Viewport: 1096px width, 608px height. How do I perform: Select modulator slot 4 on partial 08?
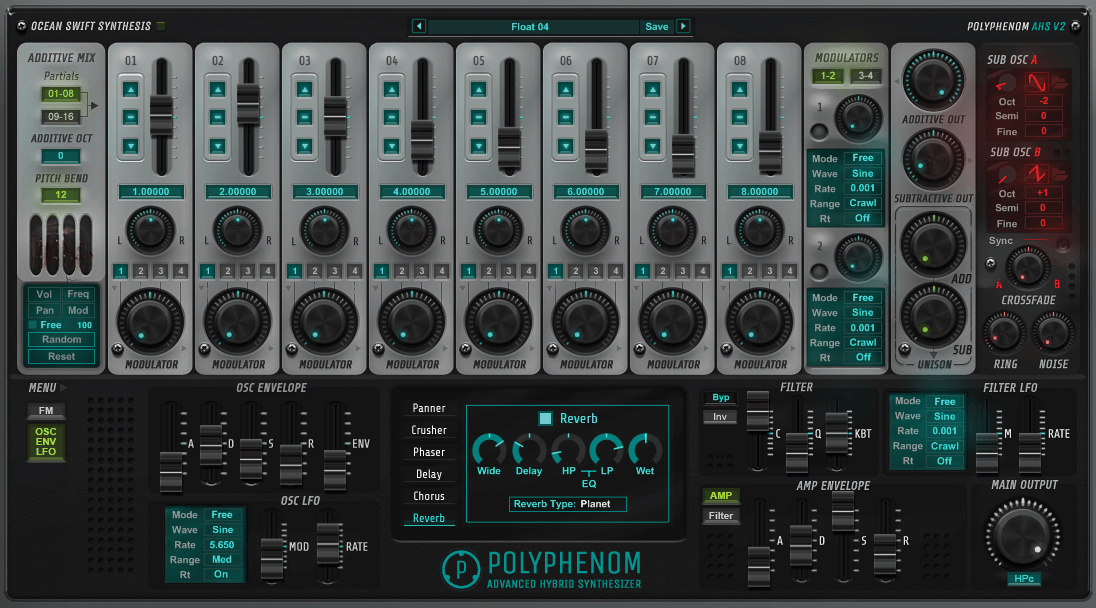tap(789, 271)
